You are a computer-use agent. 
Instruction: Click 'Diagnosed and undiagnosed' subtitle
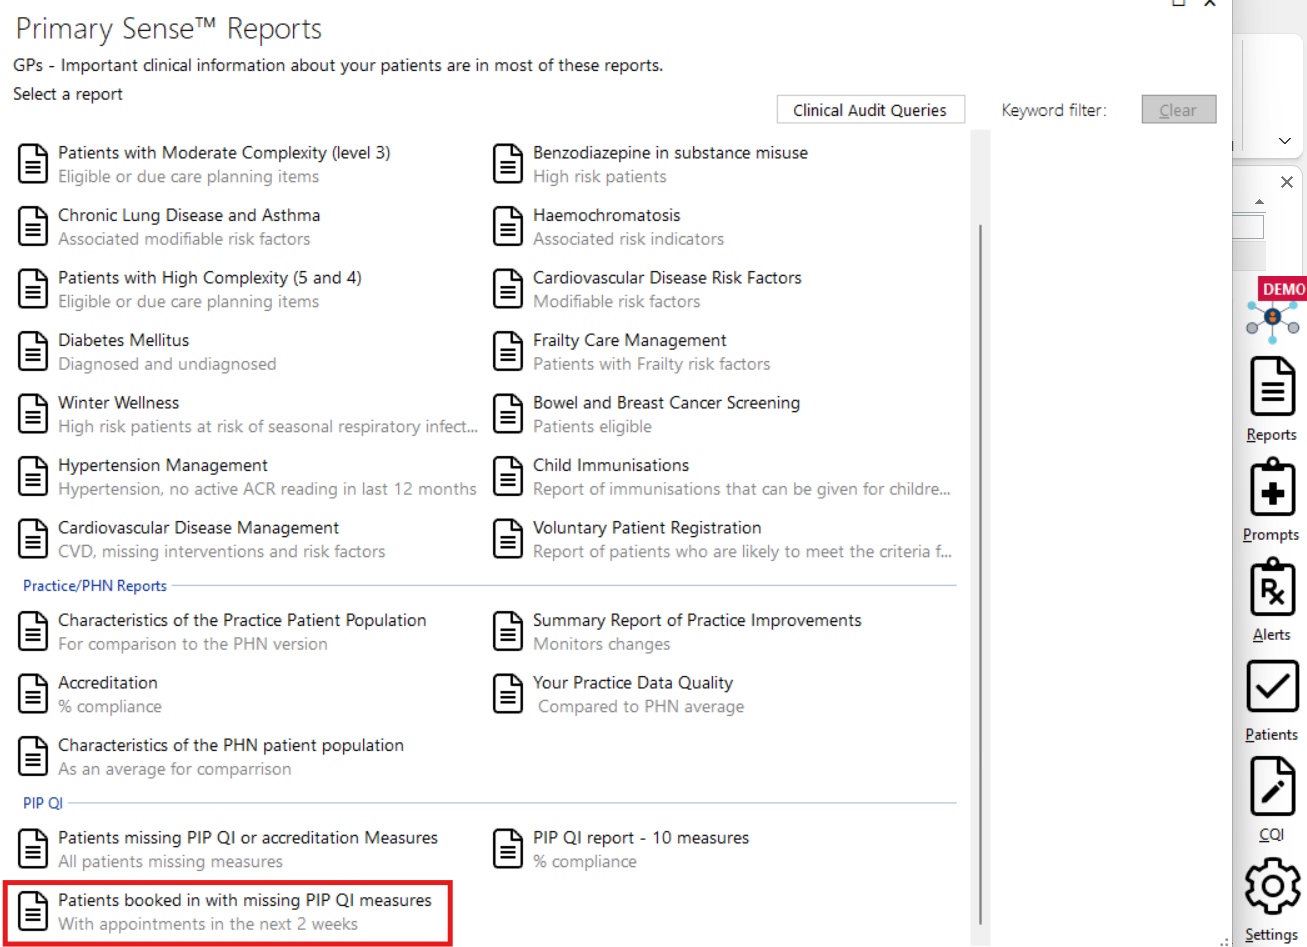pyautogui.click(x=167, y=364)
